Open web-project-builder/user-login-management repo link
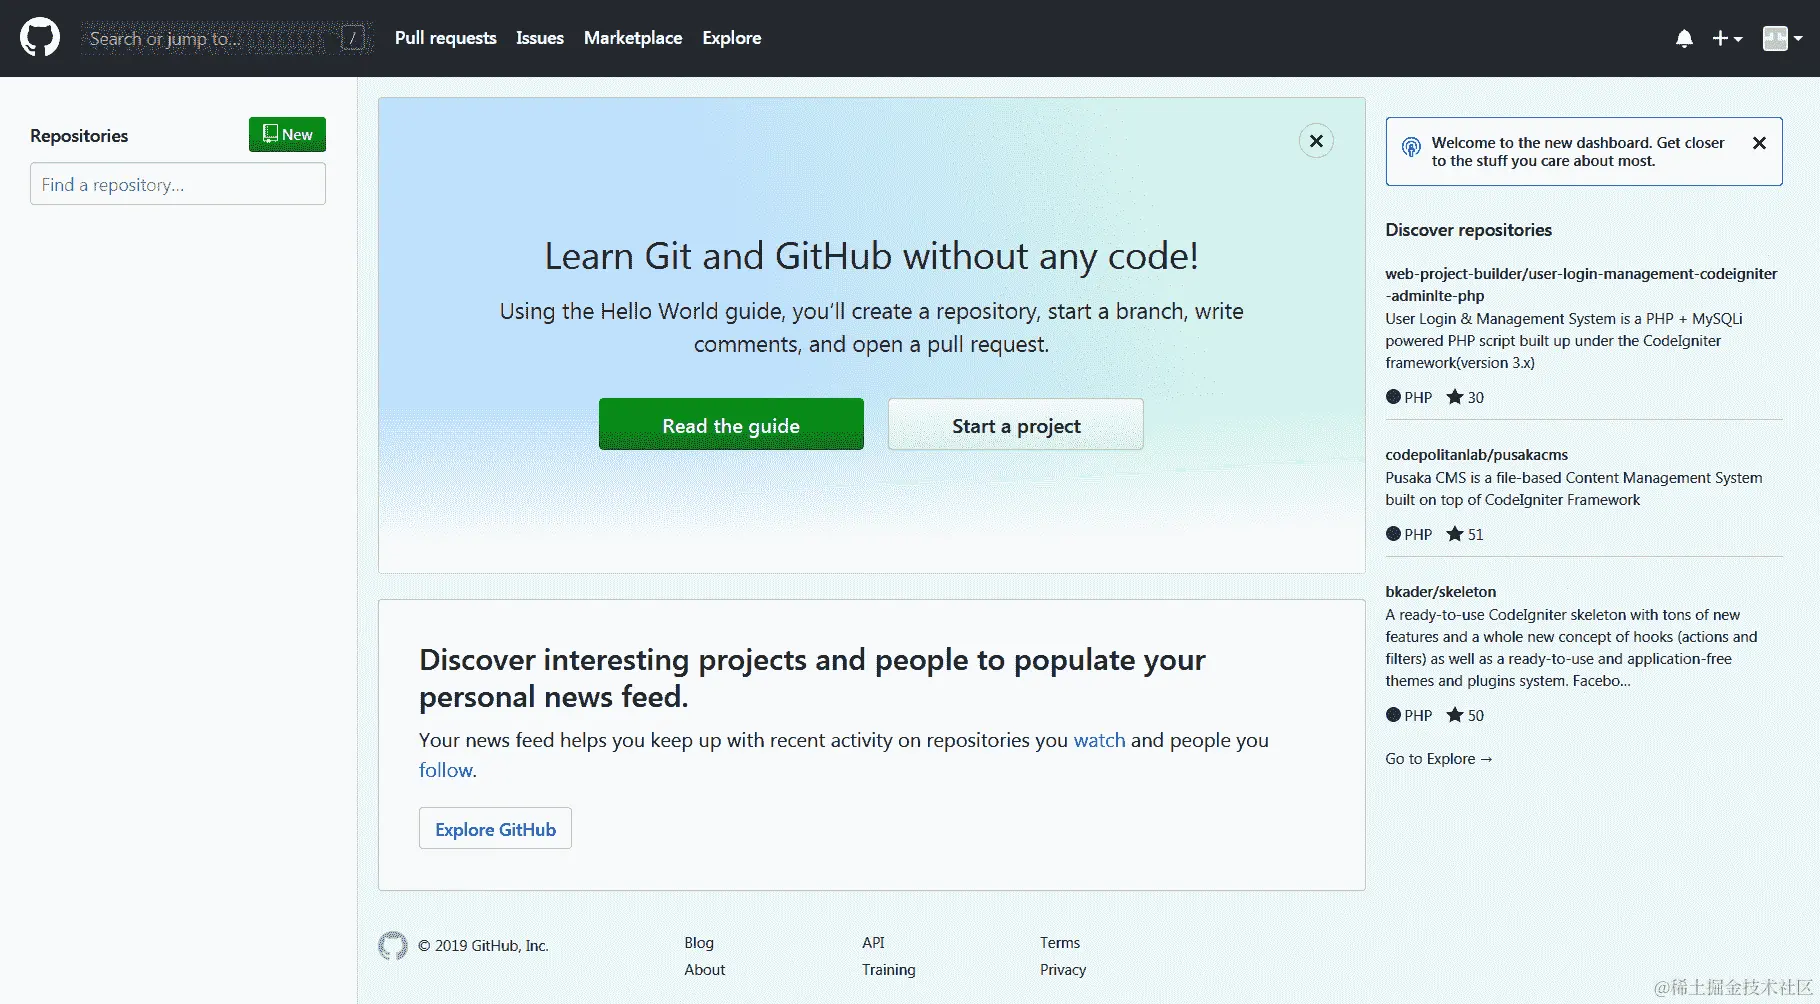 click(1581, 284)
